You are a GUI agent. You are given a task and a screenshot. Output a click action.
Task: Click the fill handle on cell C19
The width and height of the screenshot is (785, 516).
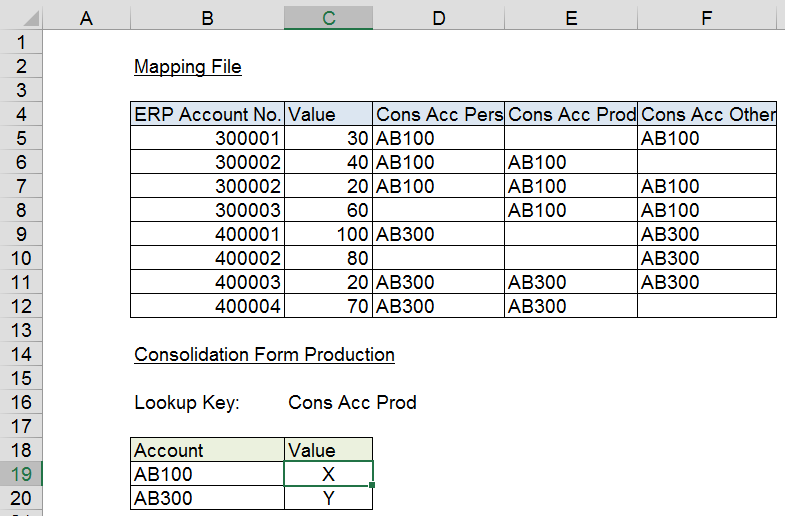[372, 485]
